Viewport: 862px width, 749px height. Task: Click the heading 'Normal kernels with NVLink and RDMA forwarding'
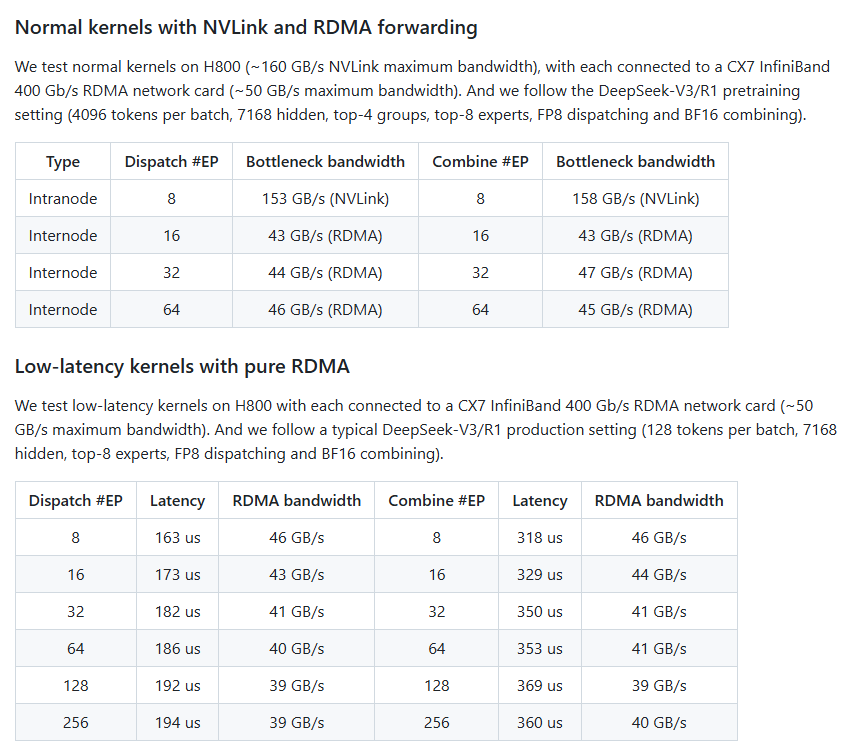[246, 27]
